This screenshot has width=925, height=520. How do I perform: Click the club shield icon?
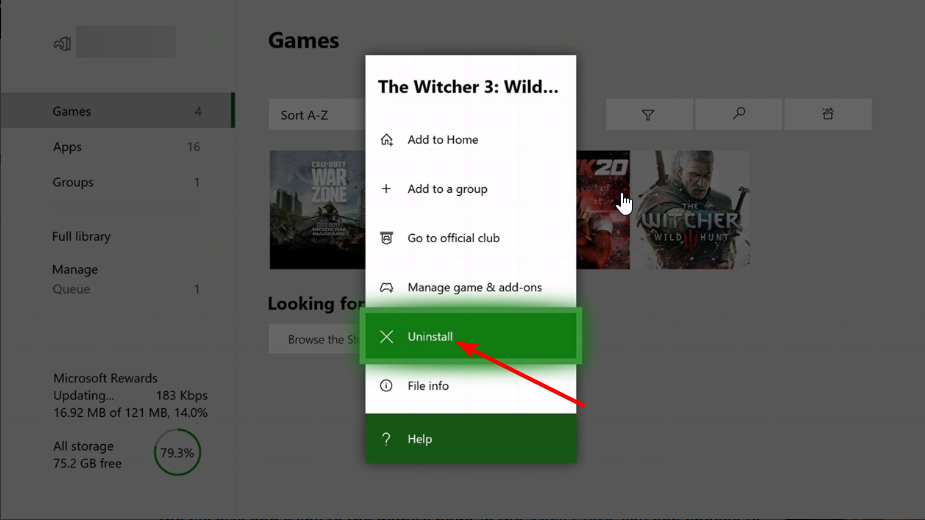tap(386, 238)
